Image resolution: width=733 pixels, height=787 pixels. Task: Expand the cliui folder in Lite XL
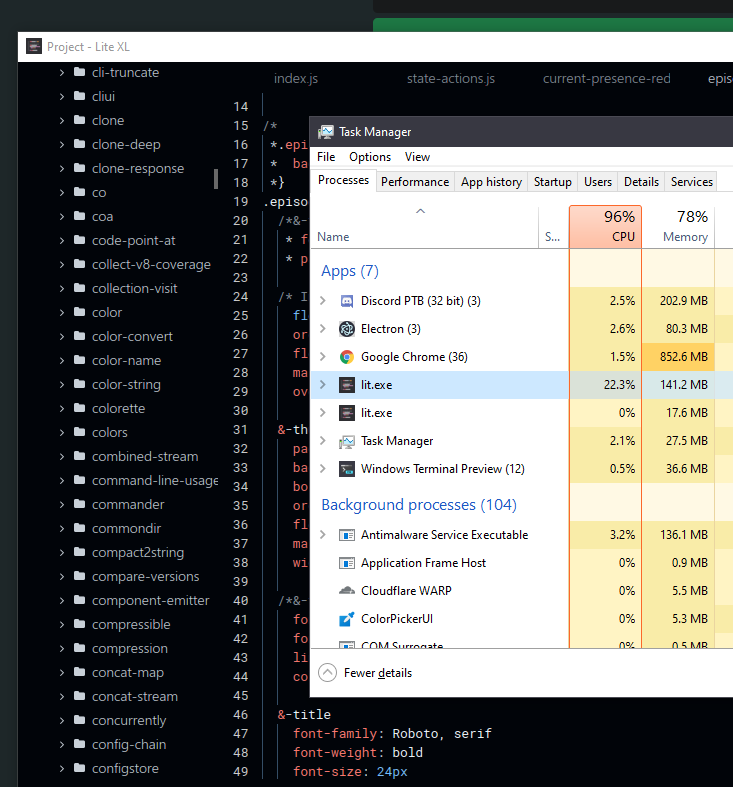pos(62,96)
